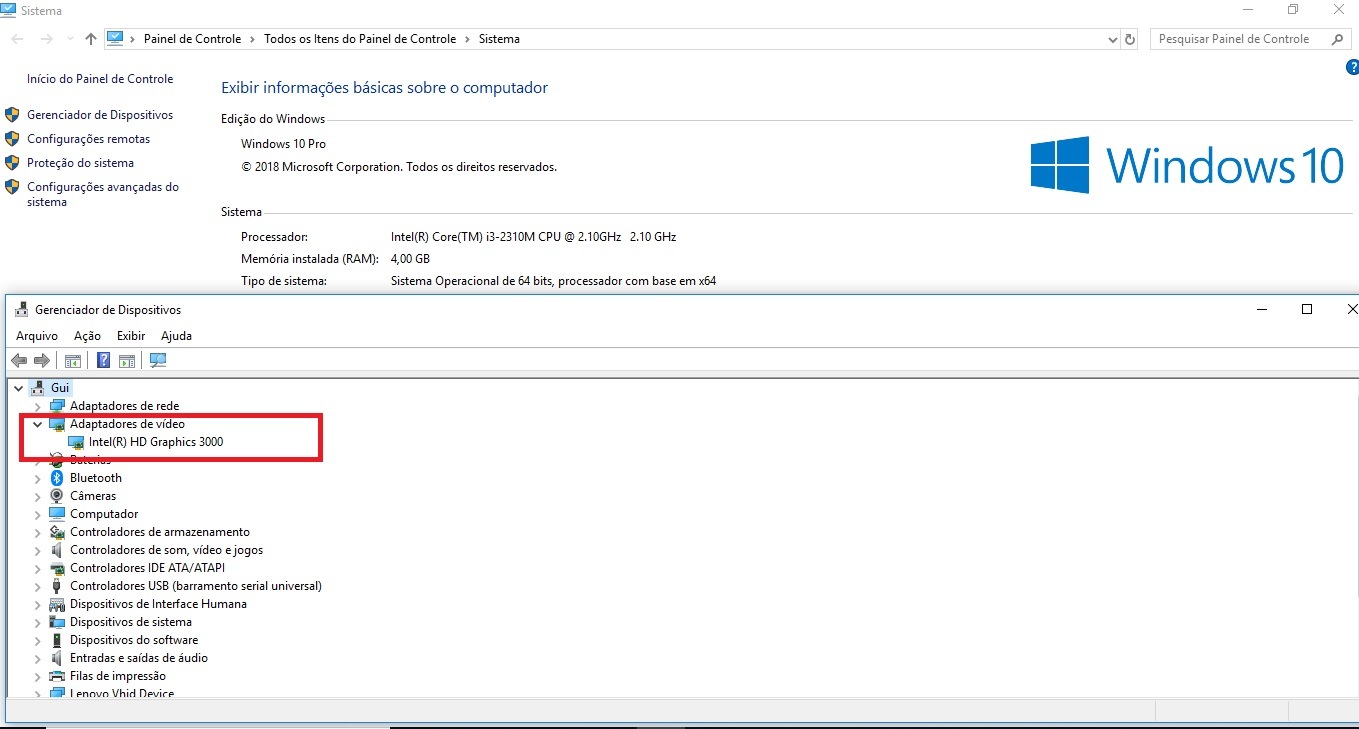Collapse the Gui root node

[19, 388]
